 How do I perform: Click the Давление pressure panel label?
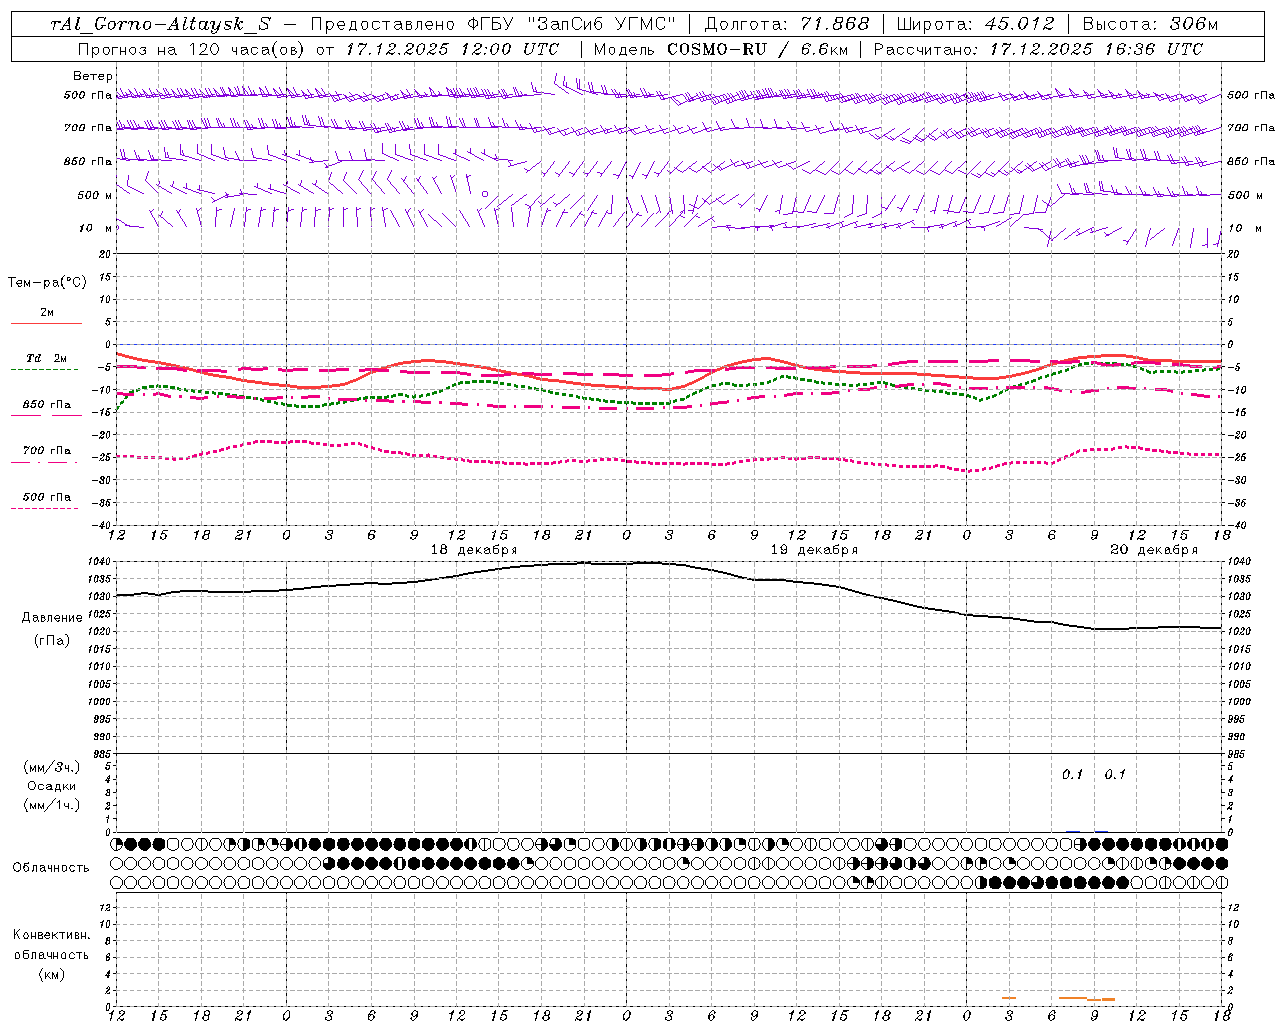point(52,618)
